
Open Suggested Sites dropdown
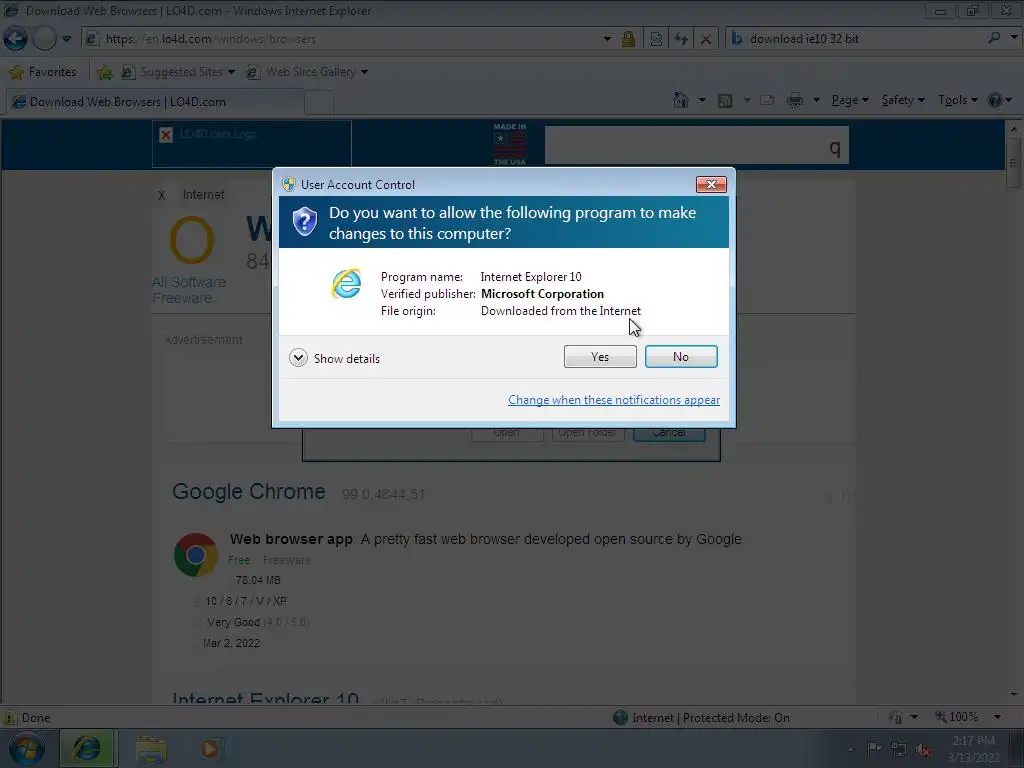(178, 72)
